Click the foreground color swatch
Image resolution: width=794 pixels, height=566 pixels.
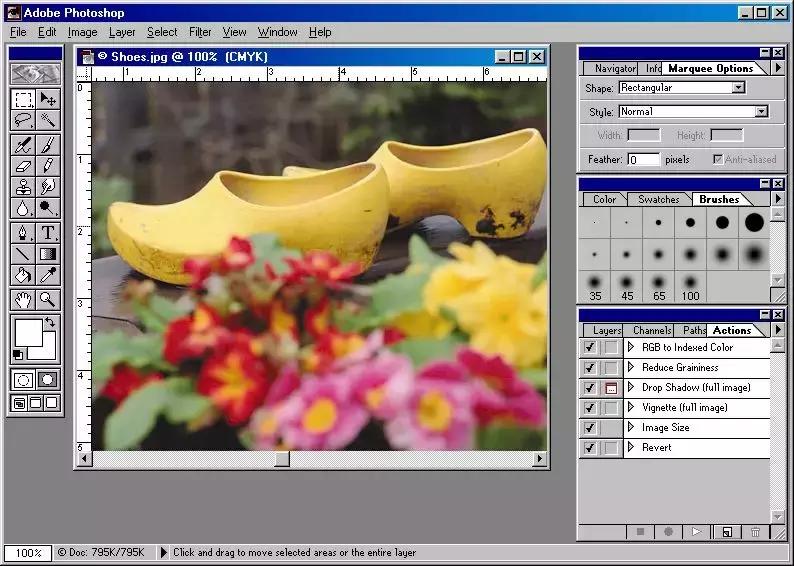coord(28,331)
